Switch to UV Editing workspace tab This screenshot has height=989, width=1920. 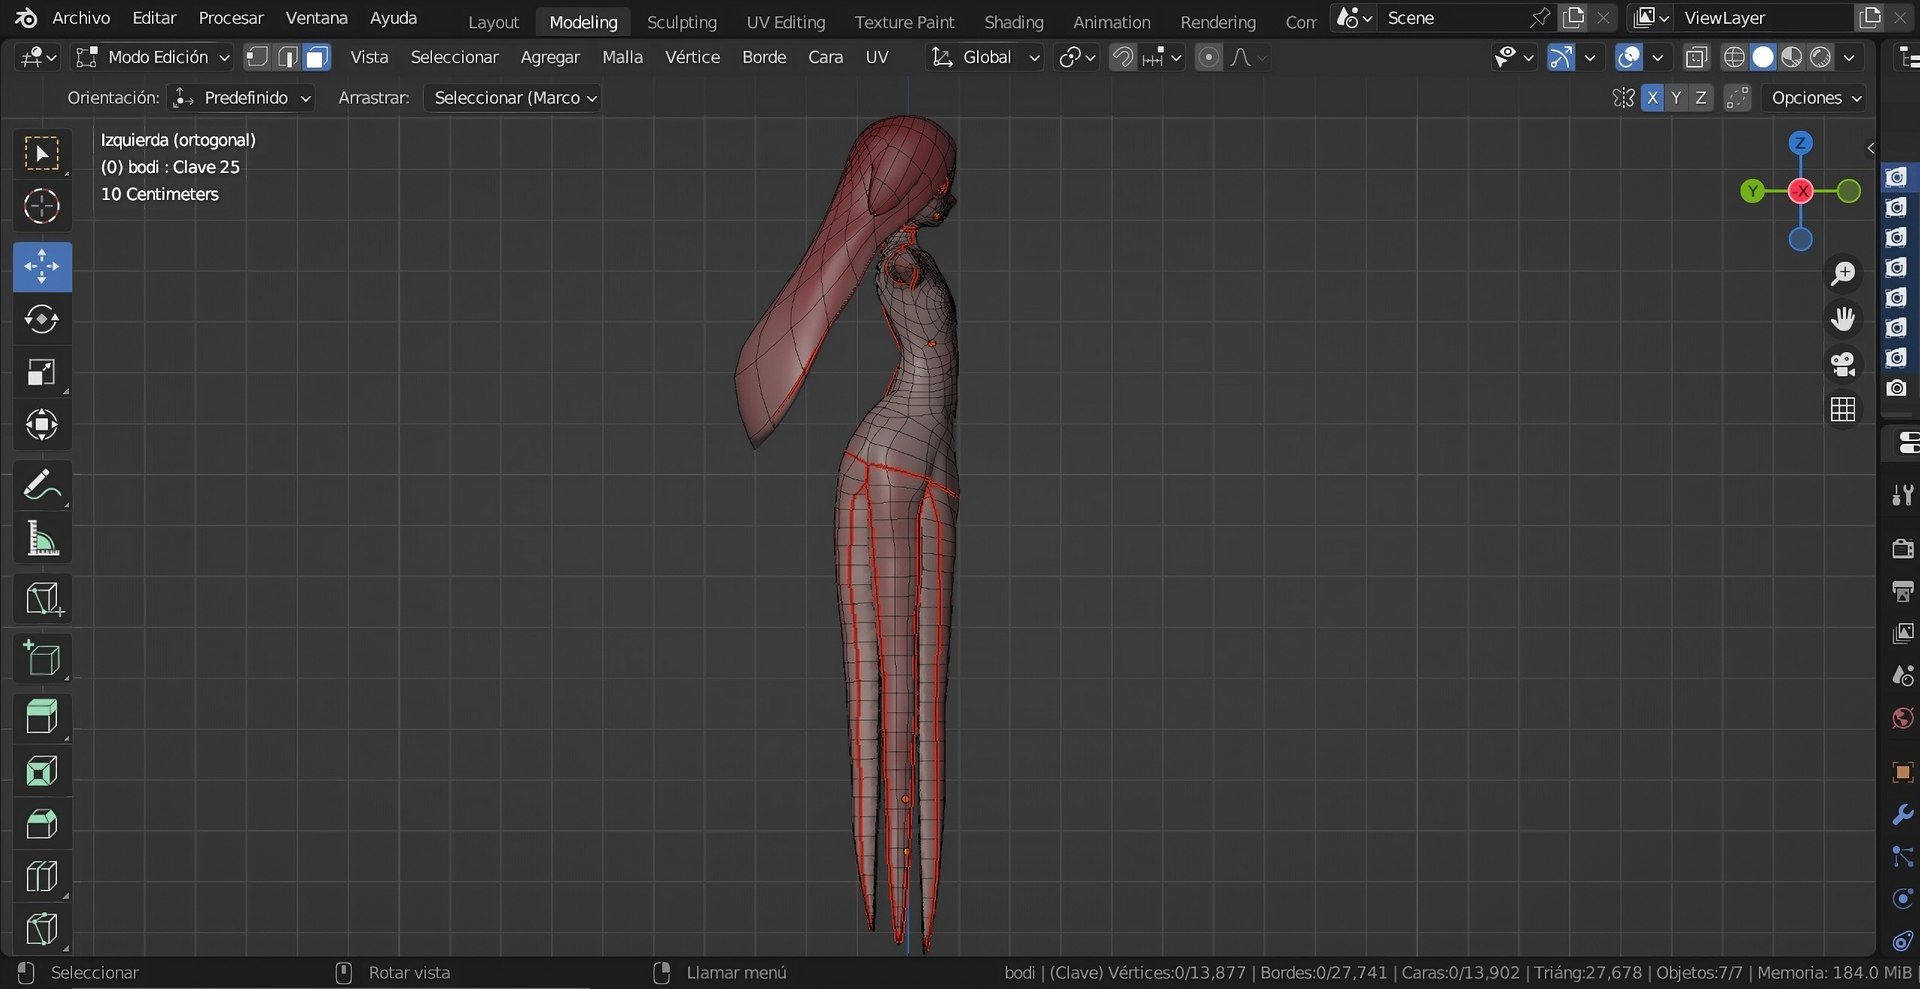click(786, 22)
